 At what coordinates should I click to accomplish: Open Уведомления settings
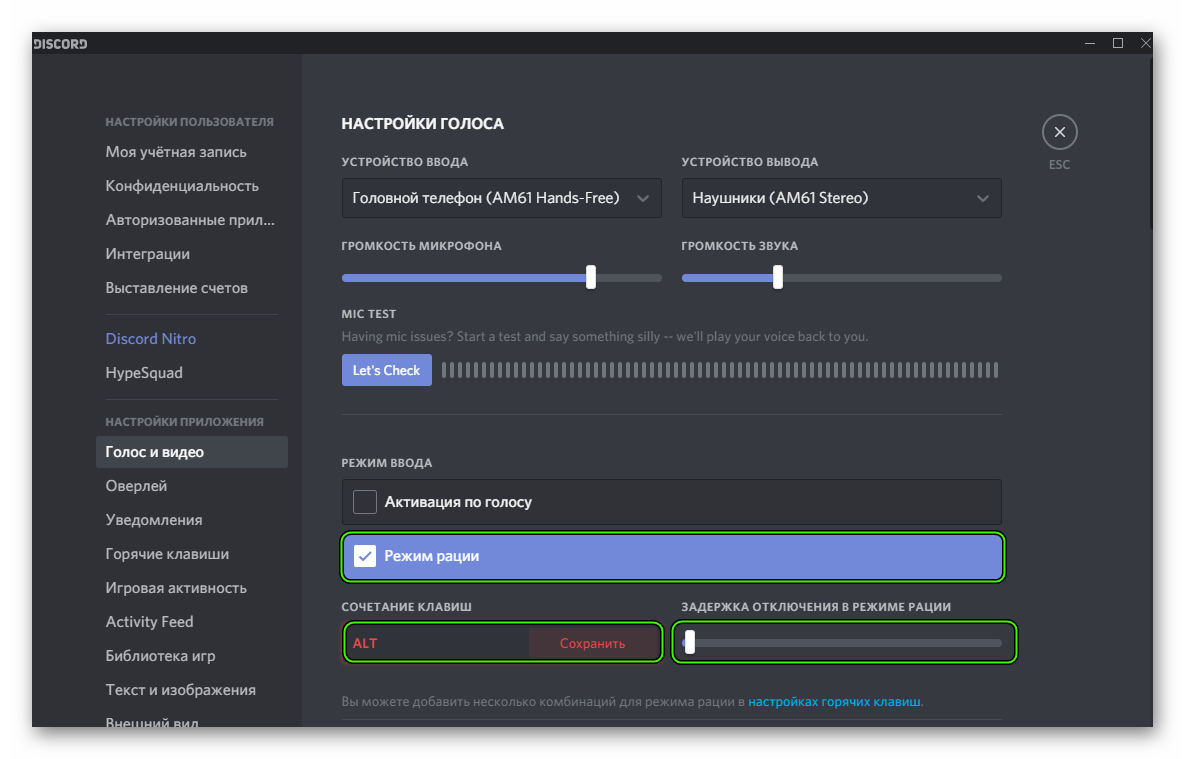click(154, 520)
